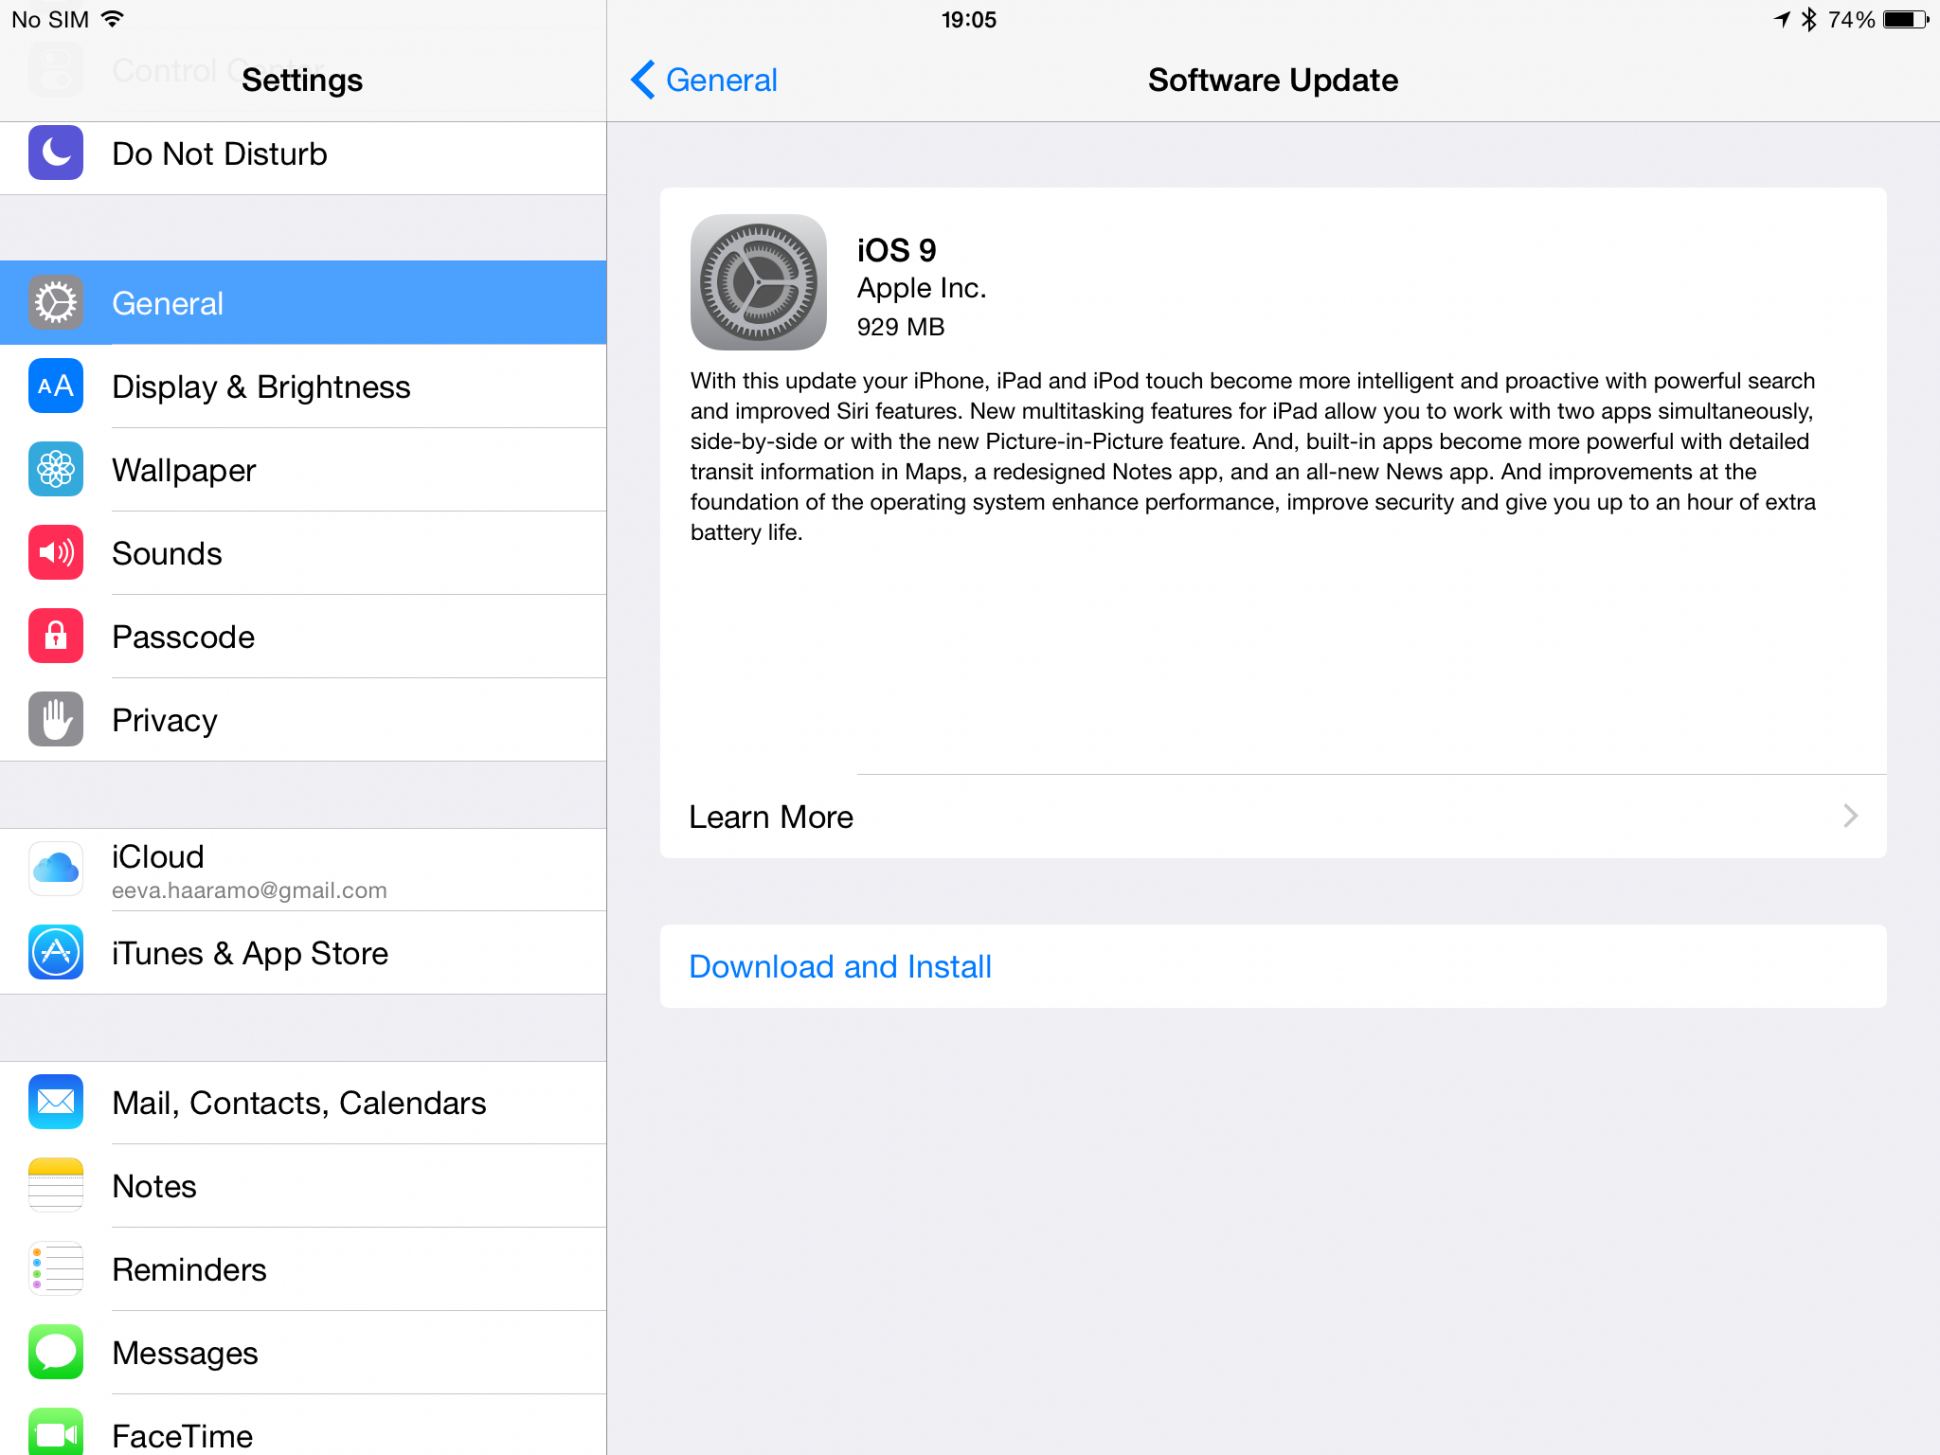Tap the Do Not Disturb moon icon
The height and width of the screenshot is (1455, 1940).
[56, 153]
